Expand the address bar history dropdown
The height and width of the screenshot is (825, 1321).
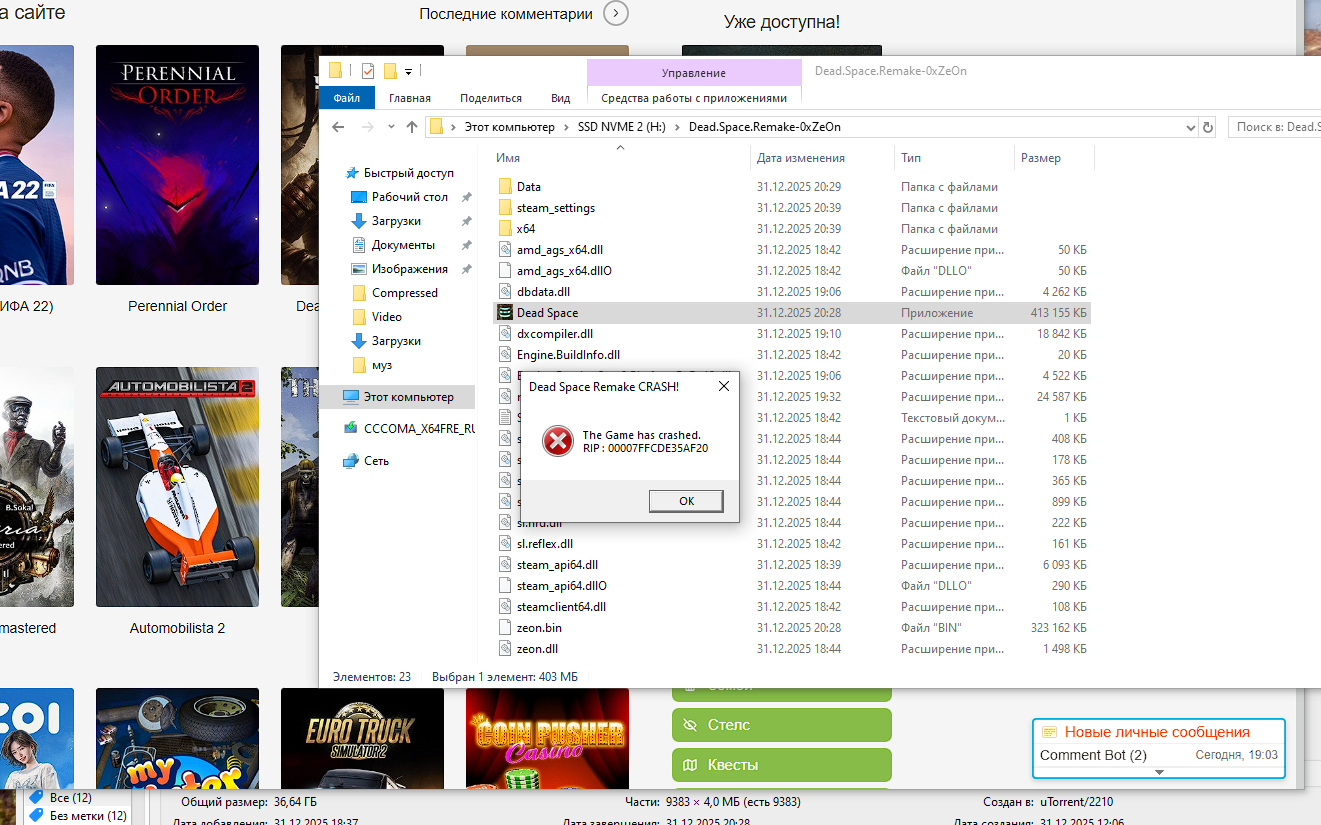coord(1189,127)
